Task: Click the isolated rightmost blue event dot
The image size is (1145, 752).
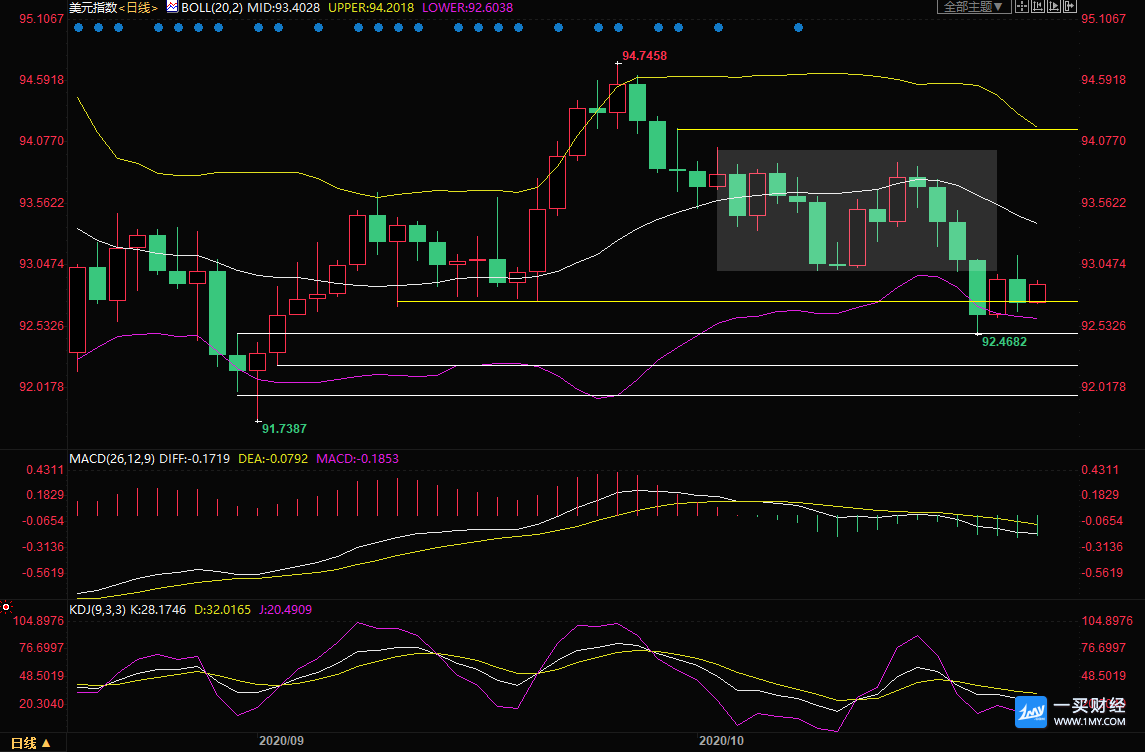Action: (798, 28)
